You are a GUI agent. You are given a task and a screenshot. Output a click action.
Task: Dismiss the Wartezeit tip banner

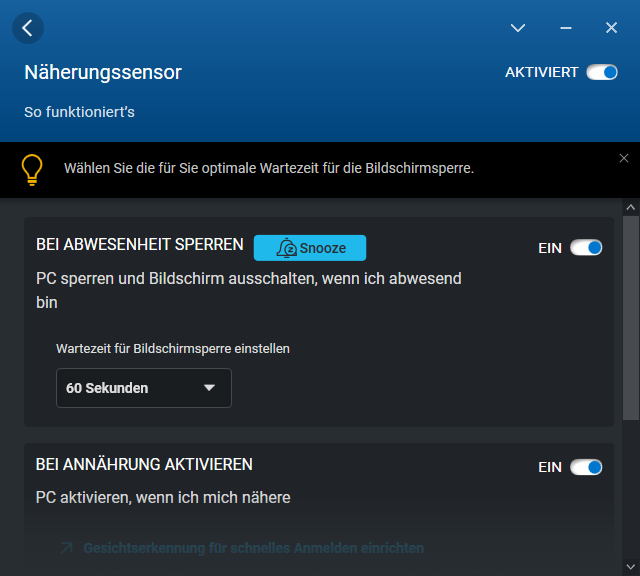pos(624,158)
